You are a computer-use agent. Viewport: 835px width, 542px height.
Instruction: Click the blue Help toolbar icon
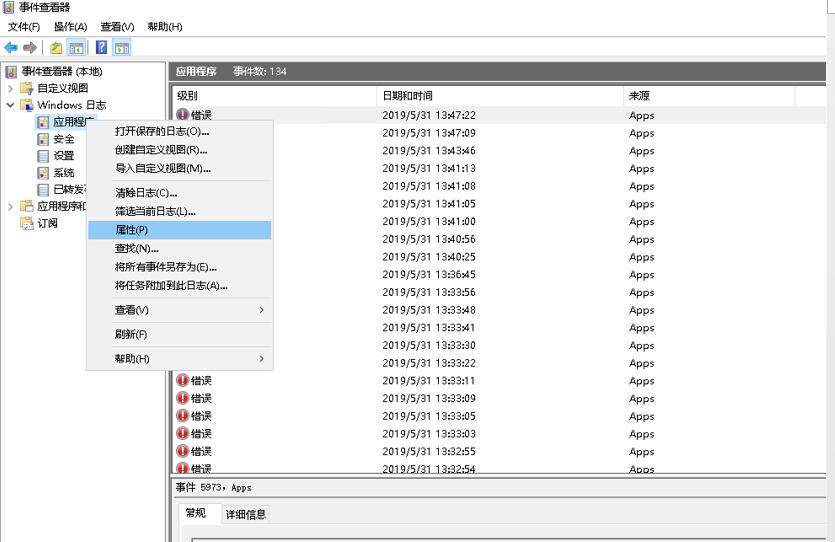click(x=101, y=47)
